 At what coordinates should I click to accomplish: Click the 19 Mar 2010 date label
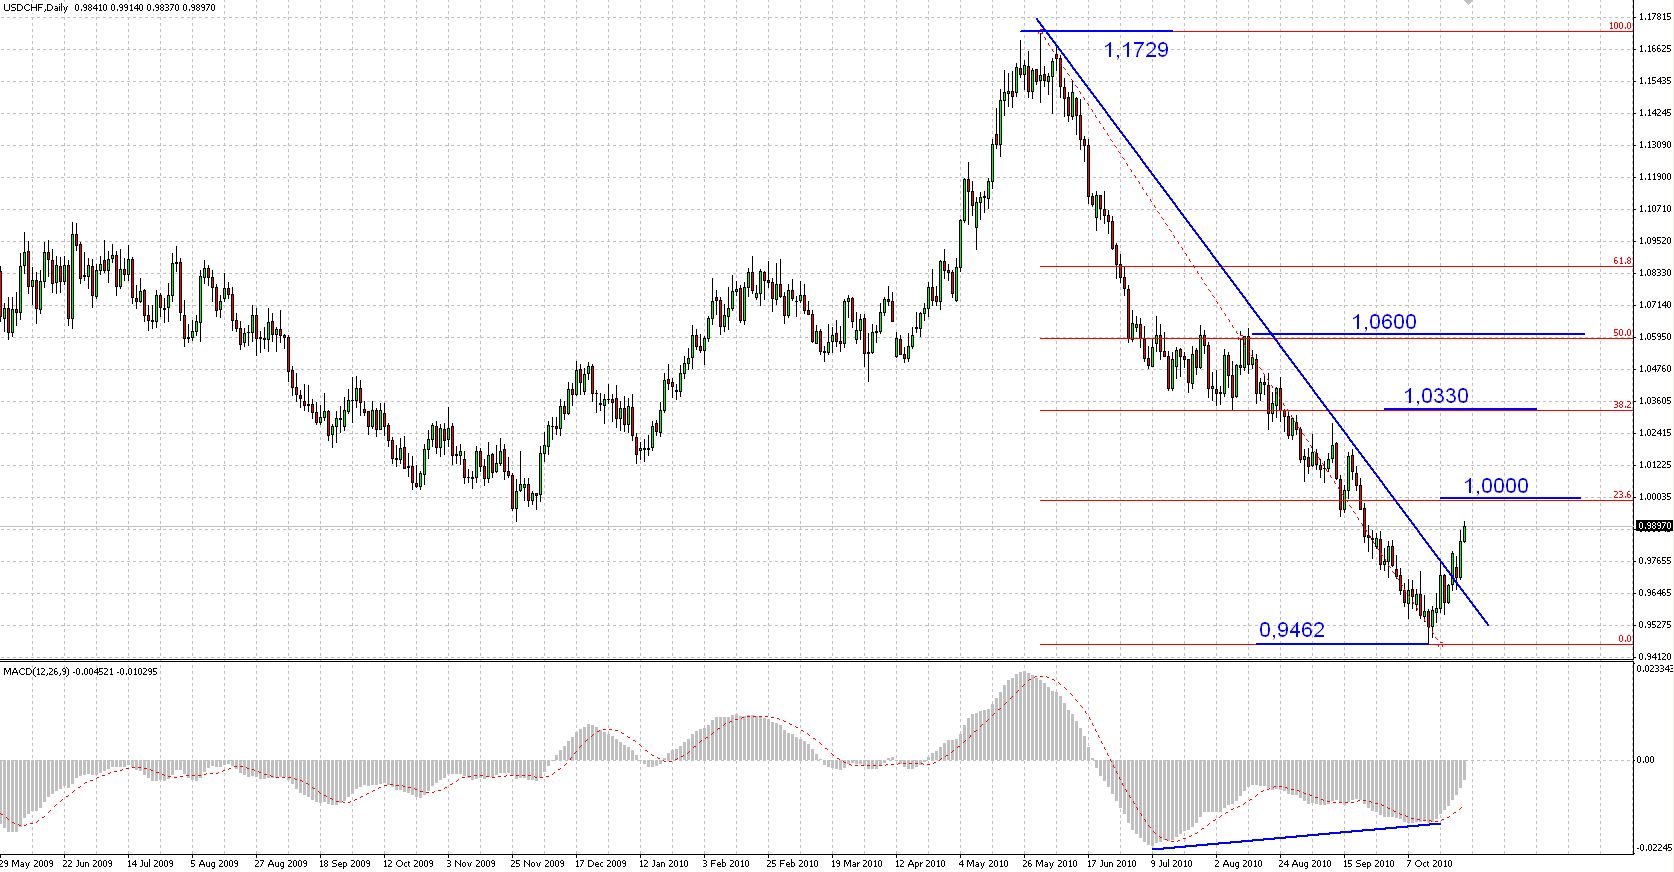[857, 862]
